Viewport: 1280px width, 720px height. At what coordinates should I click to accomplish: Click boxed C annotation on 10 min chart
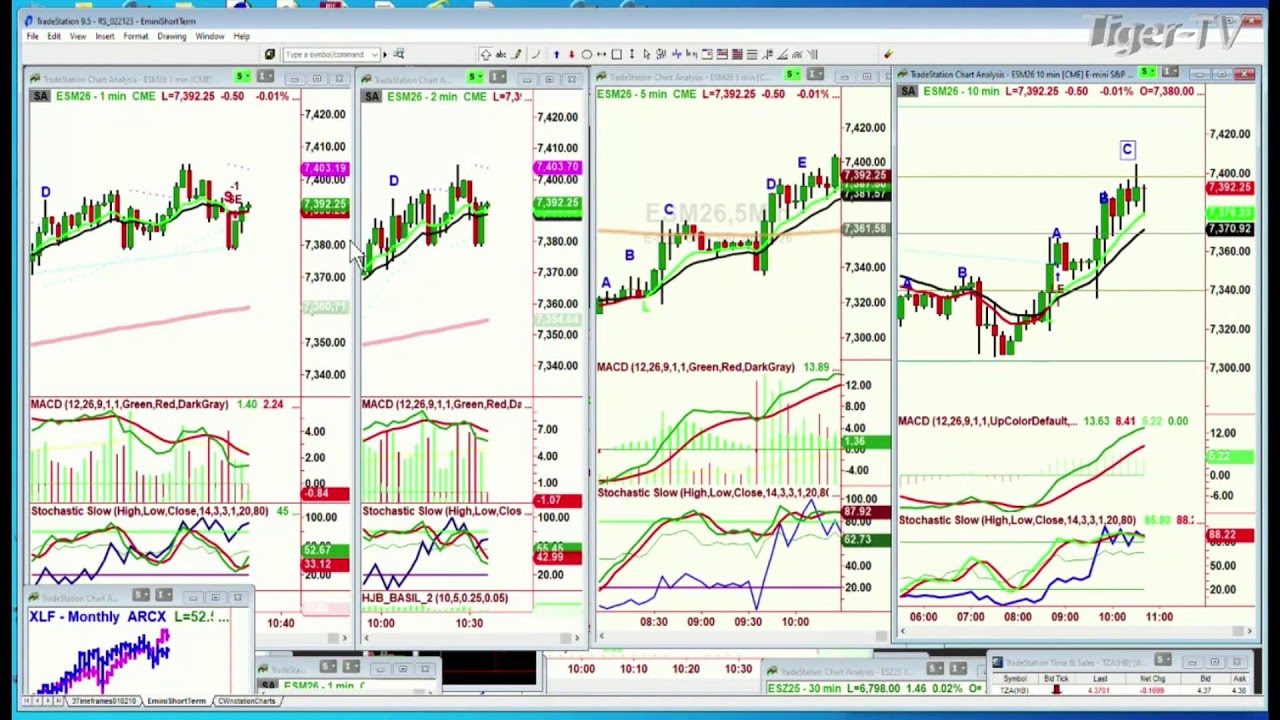click(x=1127, y=150)
